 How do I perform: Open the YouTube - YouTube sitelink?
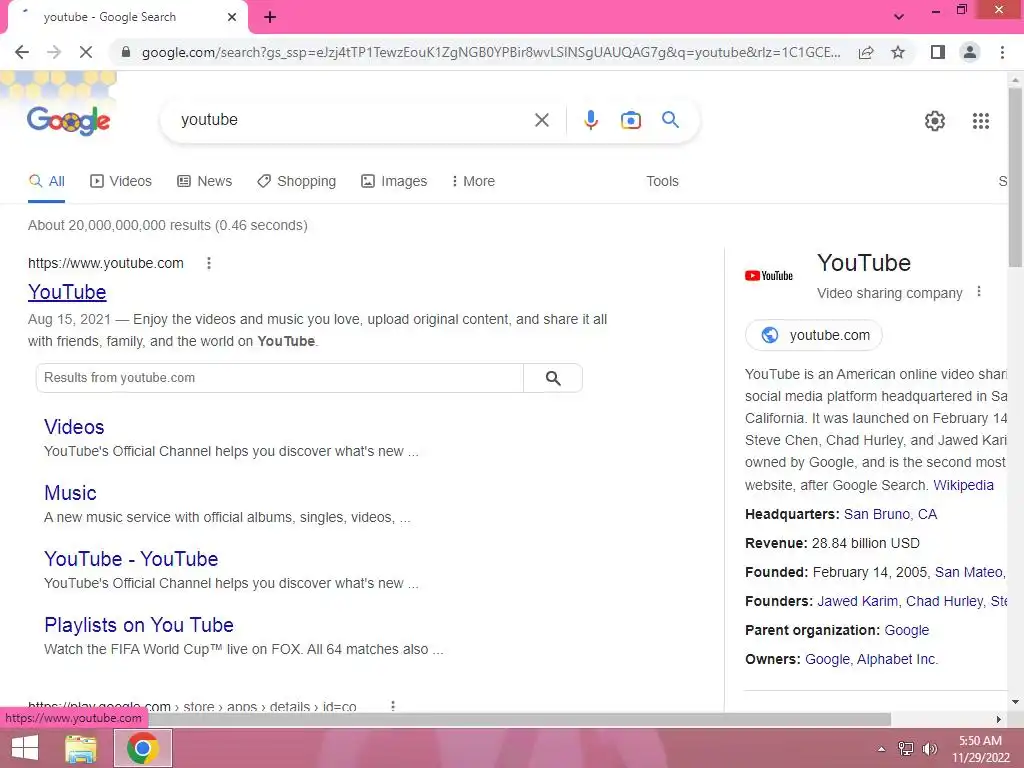pyautogui.click(x=131, y=559)
